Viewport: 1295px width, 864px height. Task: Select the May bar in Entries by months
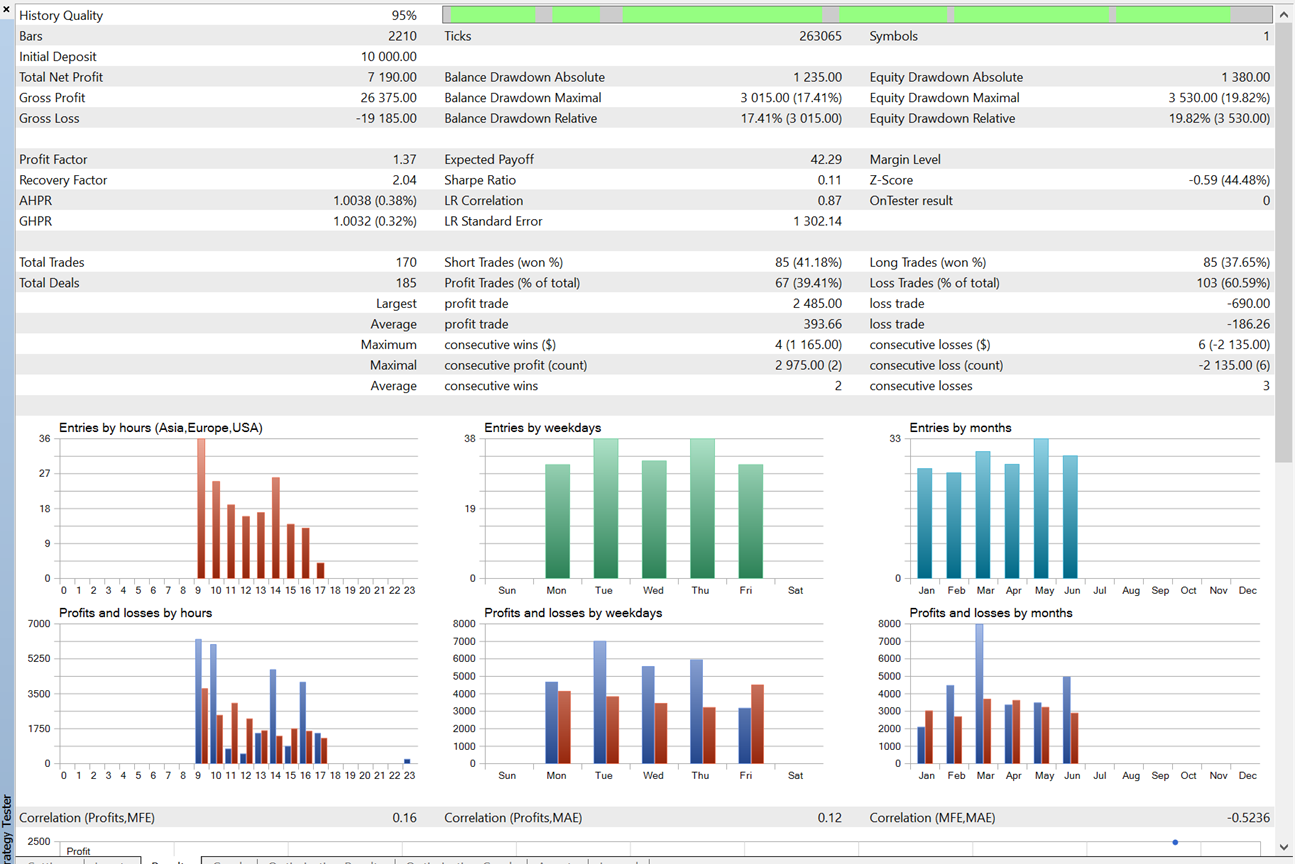1041,508
